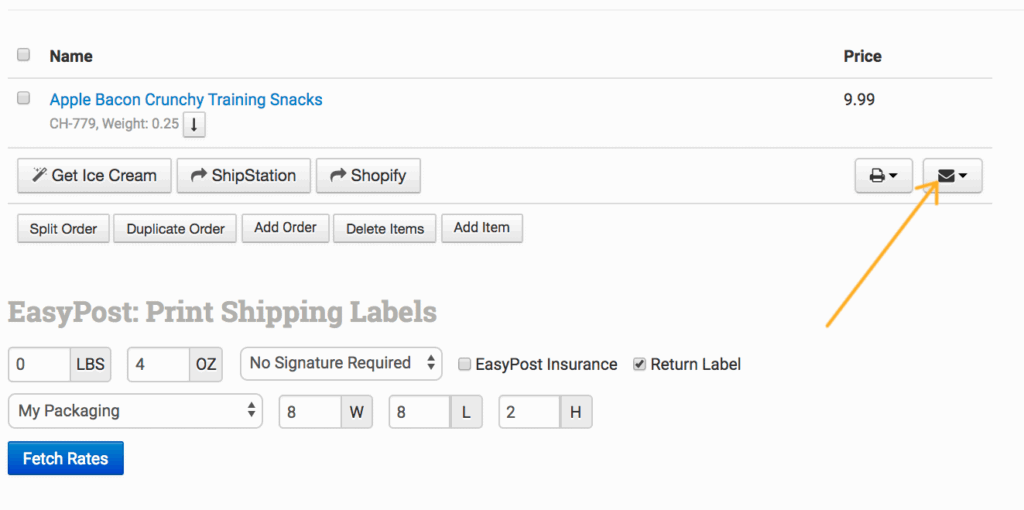Send order to ShipStation
The height and width of the screenshot is (510, 1024).
[x=243, y=176]
